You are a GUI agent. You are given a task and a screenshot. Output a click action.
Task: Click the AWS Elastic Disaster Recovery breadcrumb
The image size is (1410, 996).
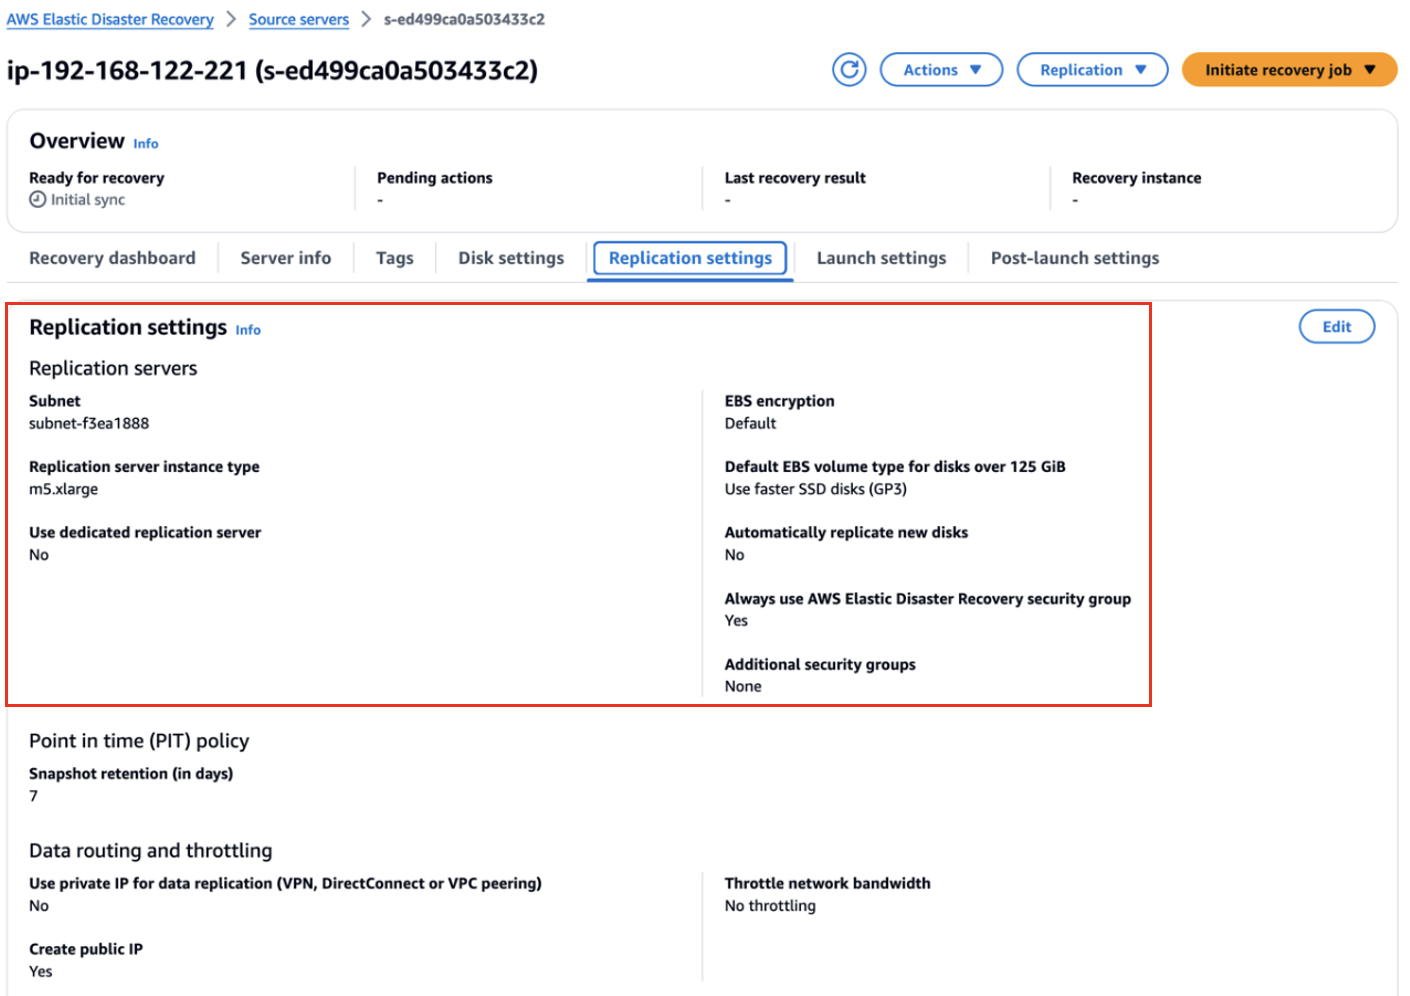(x=110, y=19)
